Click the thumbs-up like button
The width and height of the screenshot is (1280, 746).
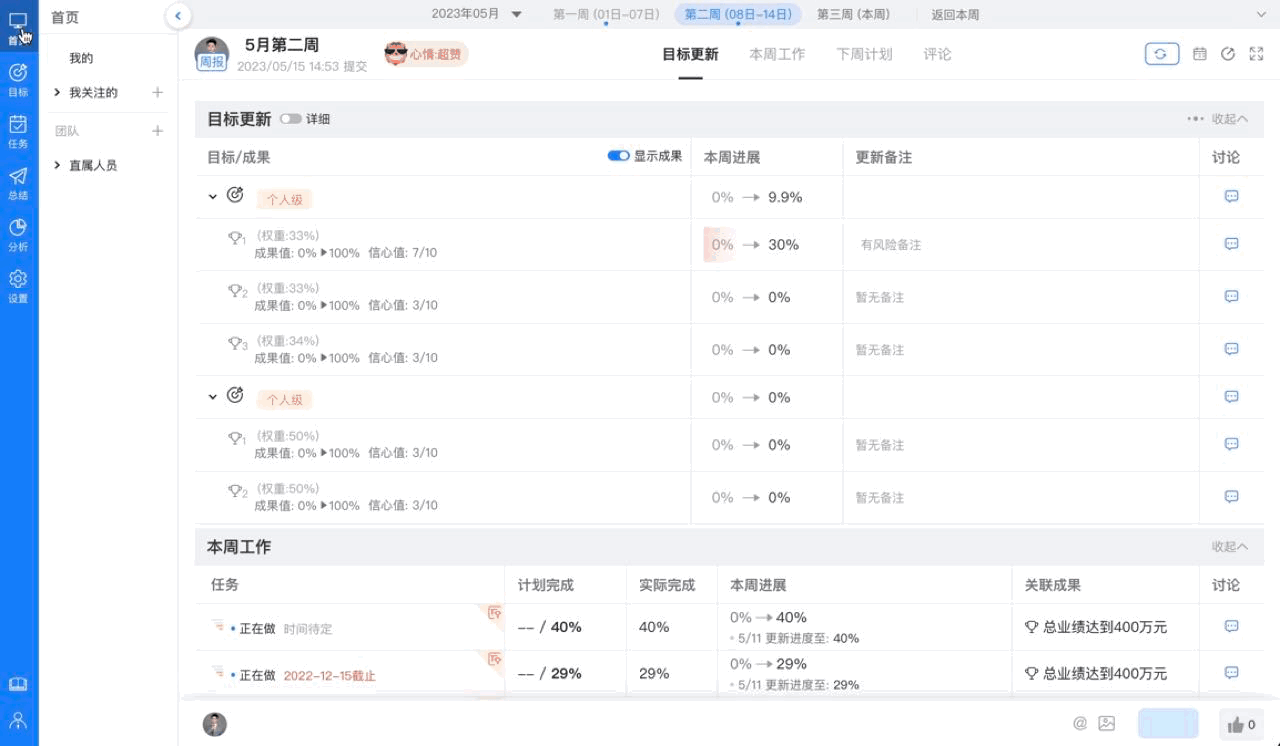(x=1240, y=725)
